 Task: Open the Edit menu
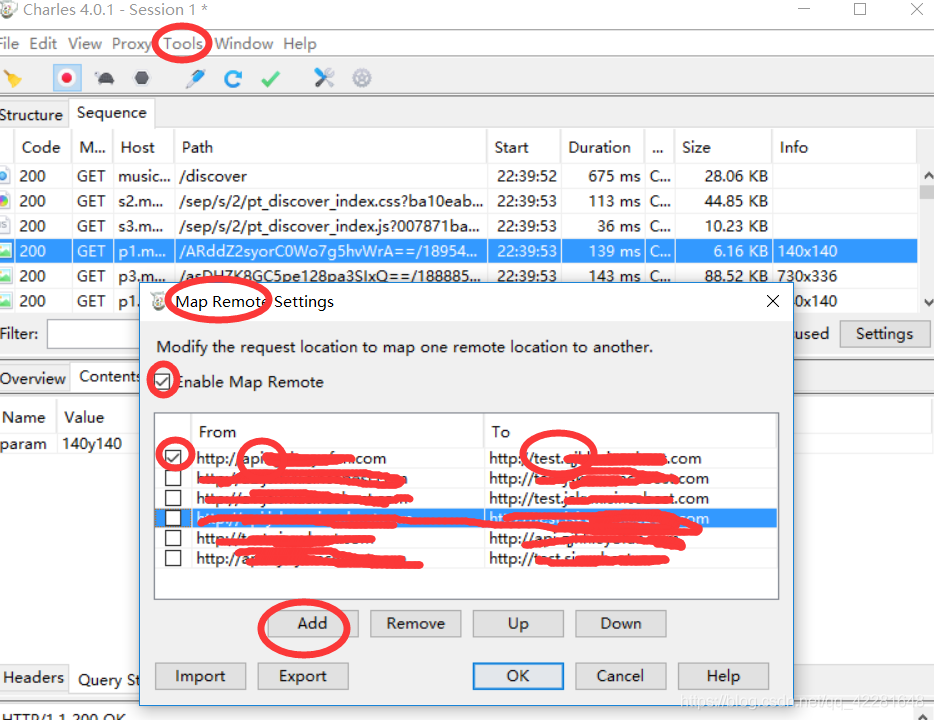click(43, 43)
